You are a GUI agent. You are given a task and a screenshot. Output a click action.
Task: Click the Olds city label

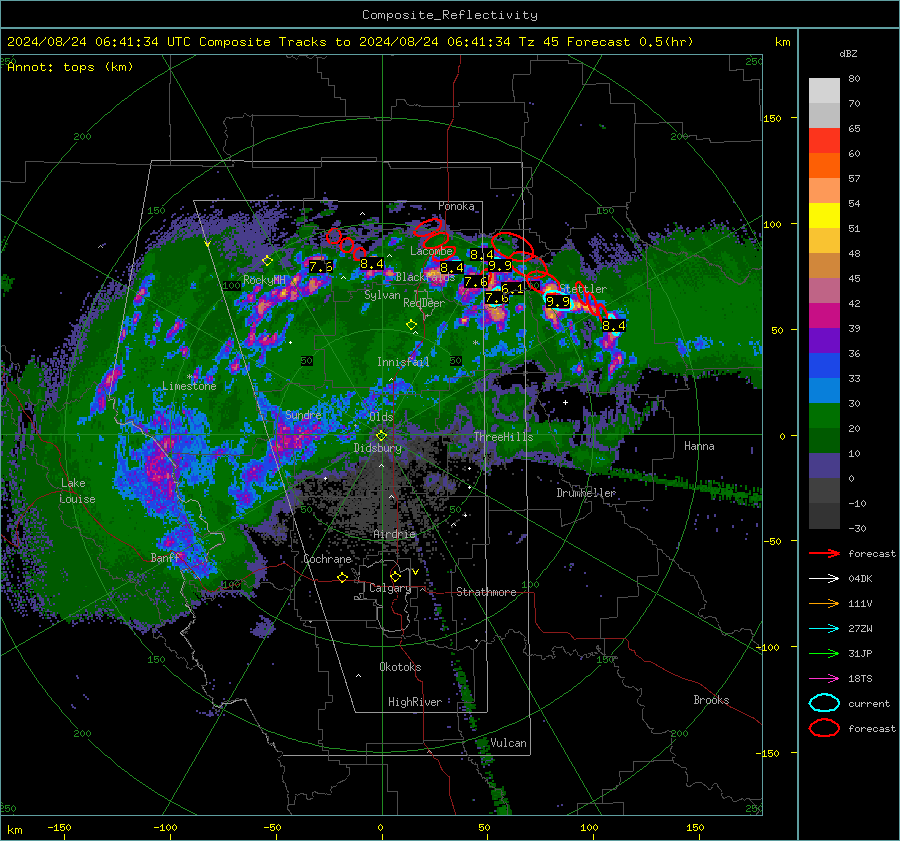(381, 417)
